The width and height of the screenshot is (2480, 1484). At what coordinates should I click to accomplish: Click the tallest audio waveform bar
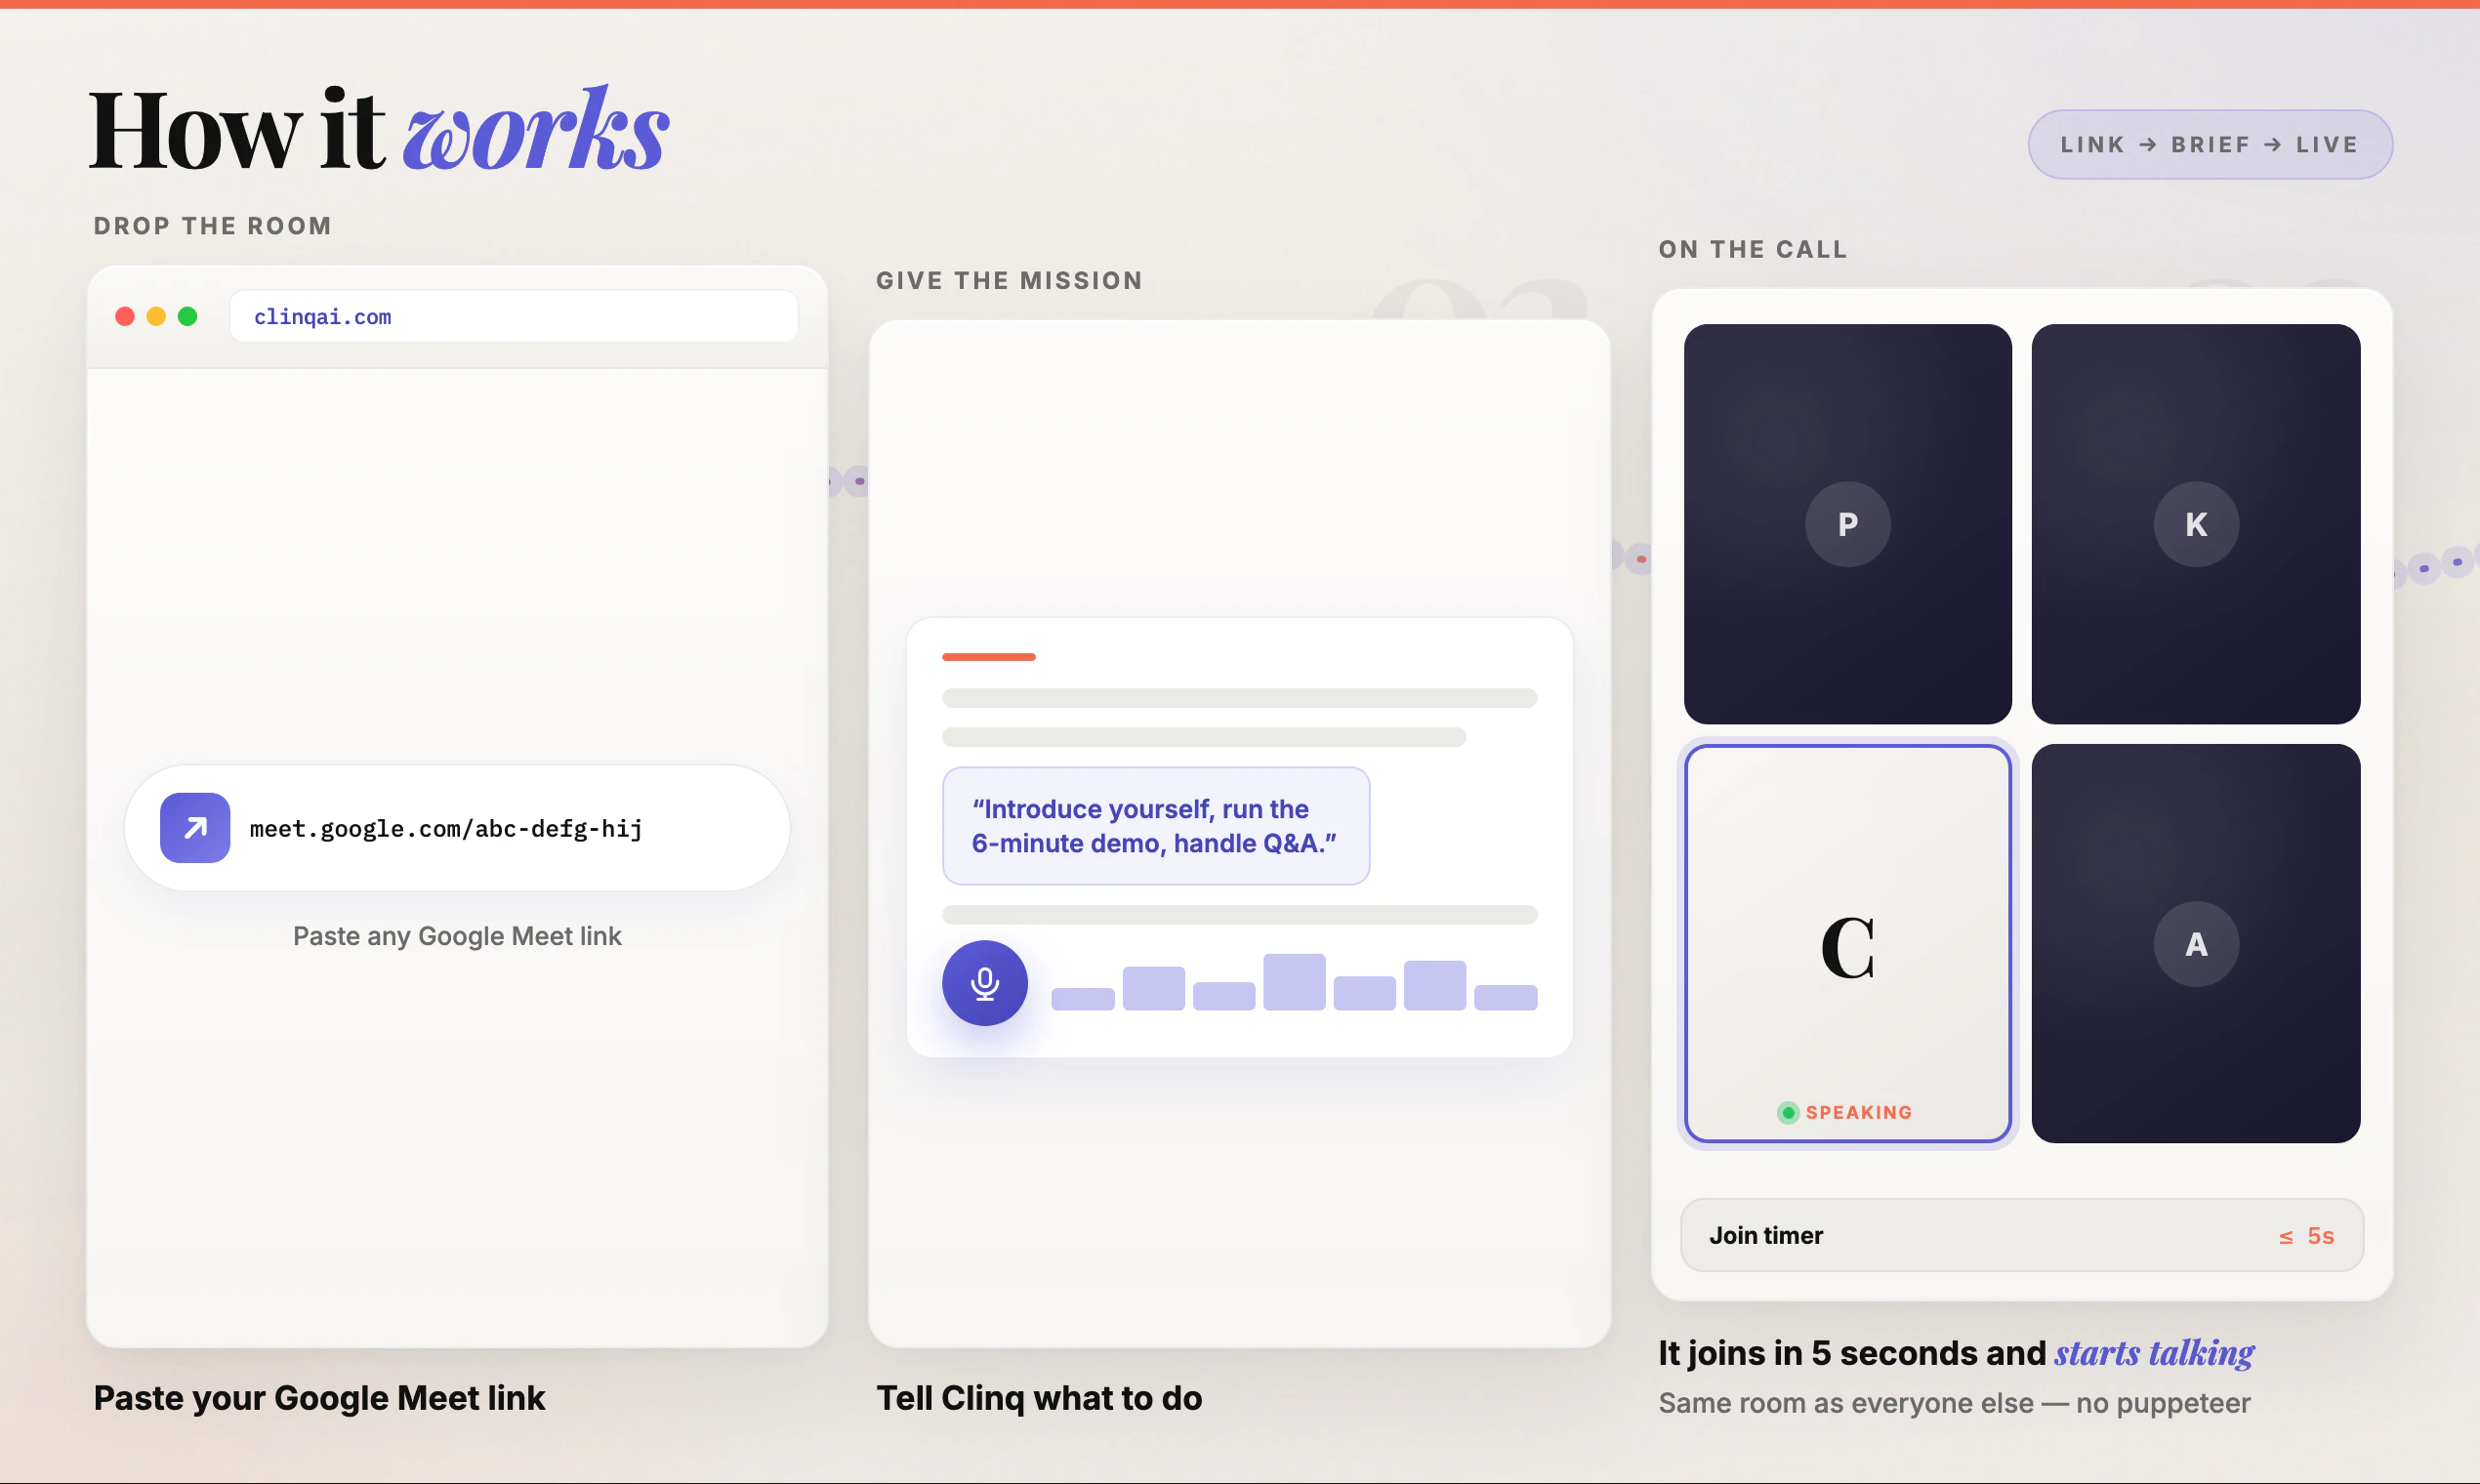1294,982
